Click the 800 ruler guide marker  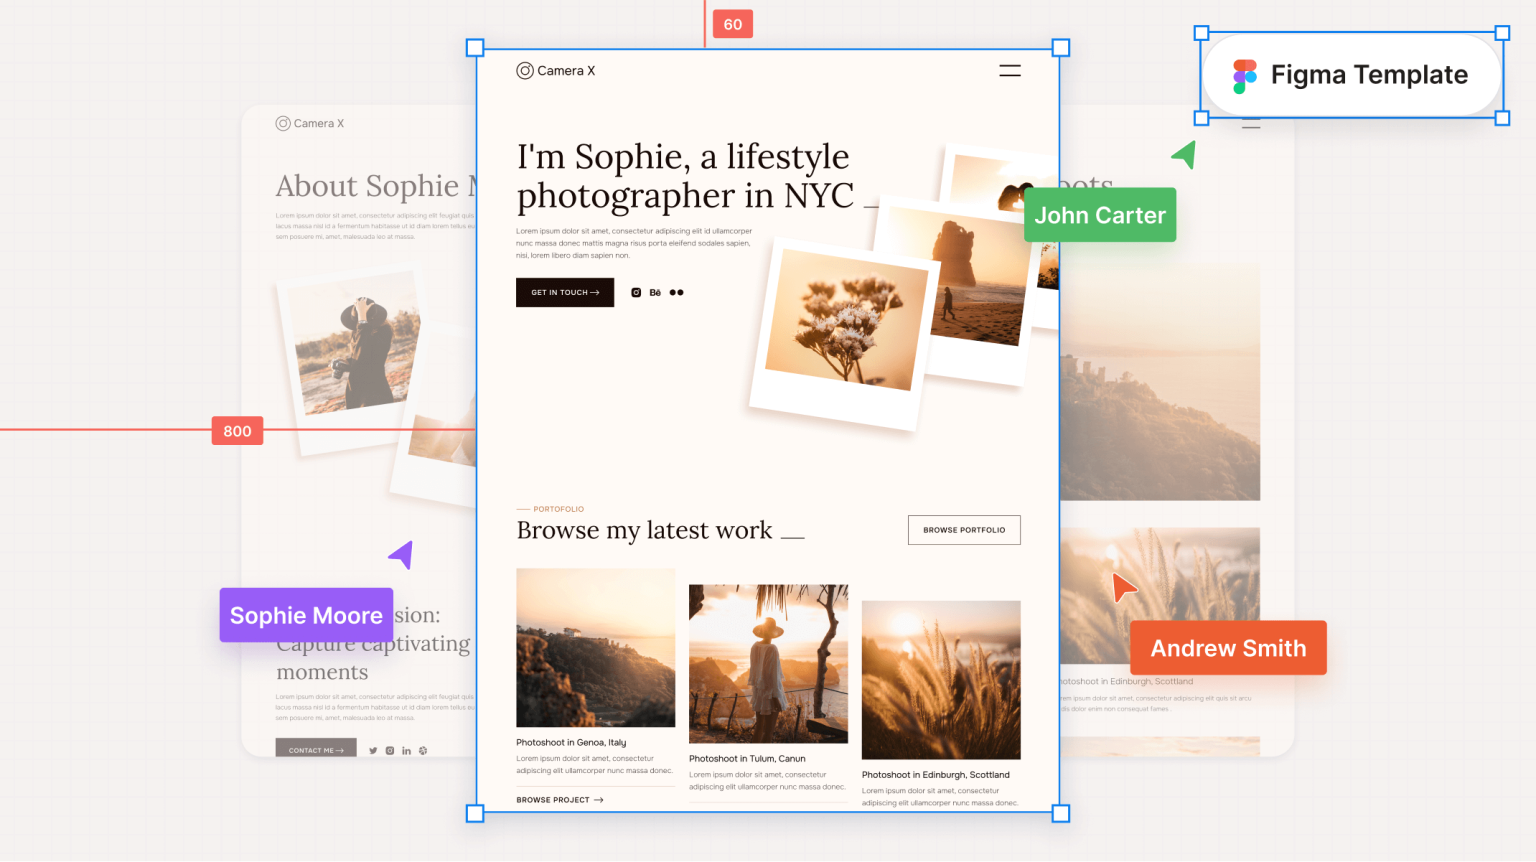point(237,431)
